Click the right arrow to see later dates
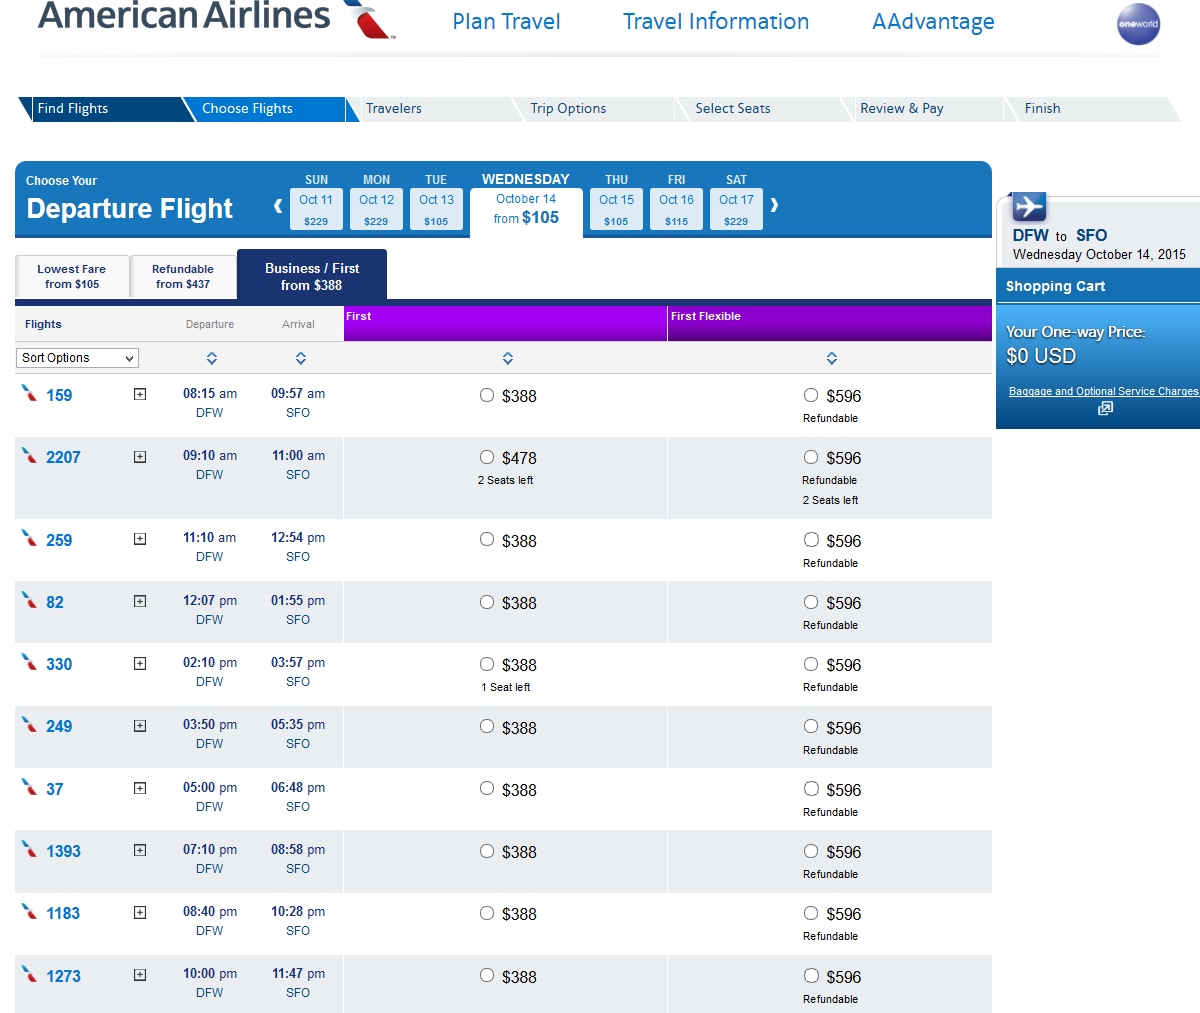This screenshot has width=1200, height=1013. (772, 203)
